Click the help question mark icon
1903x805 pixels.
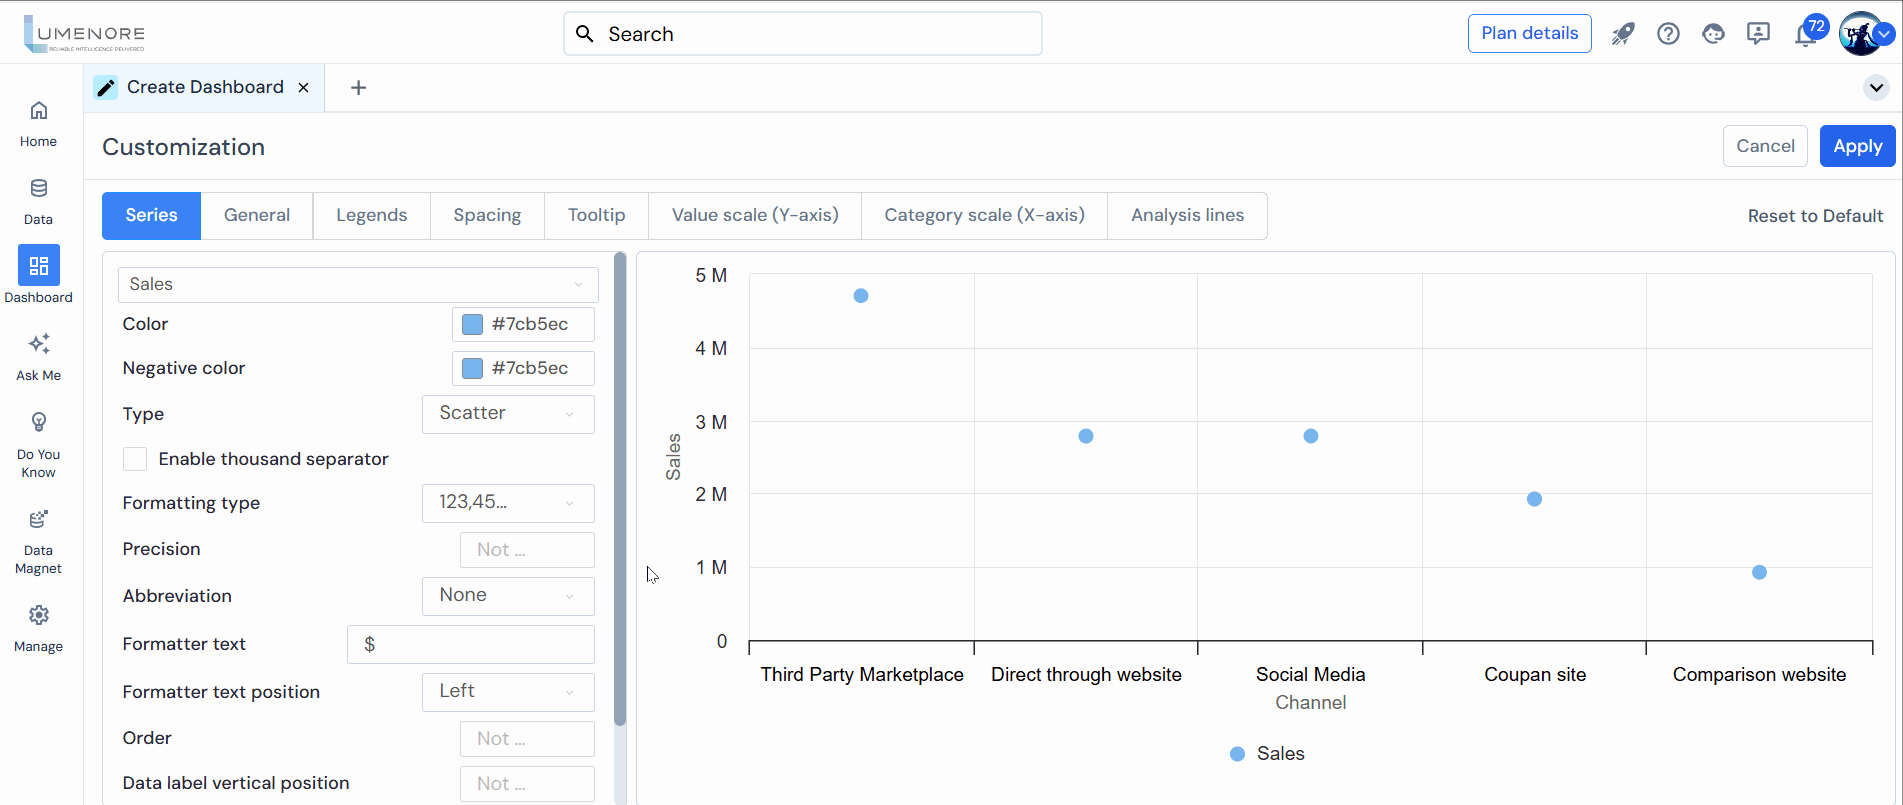click(x=1668, y=34)
